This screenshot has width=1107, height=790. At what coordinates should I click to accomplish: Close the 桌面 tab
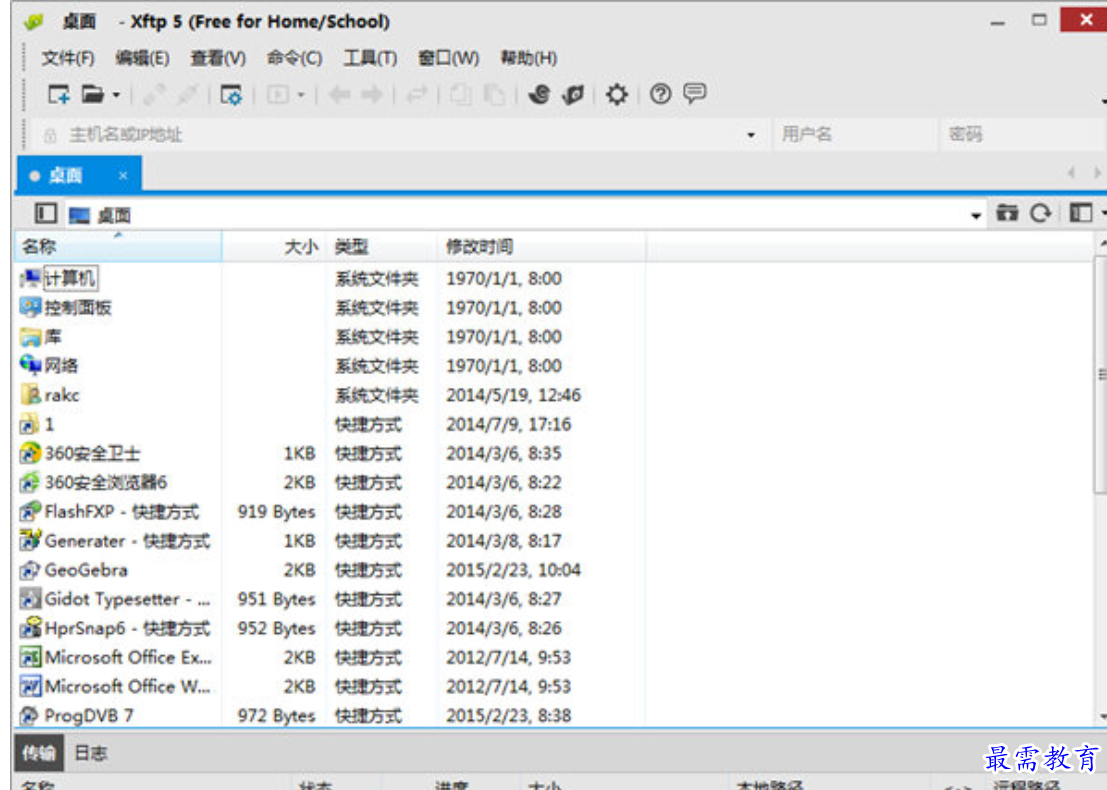[x=123, y=175]
